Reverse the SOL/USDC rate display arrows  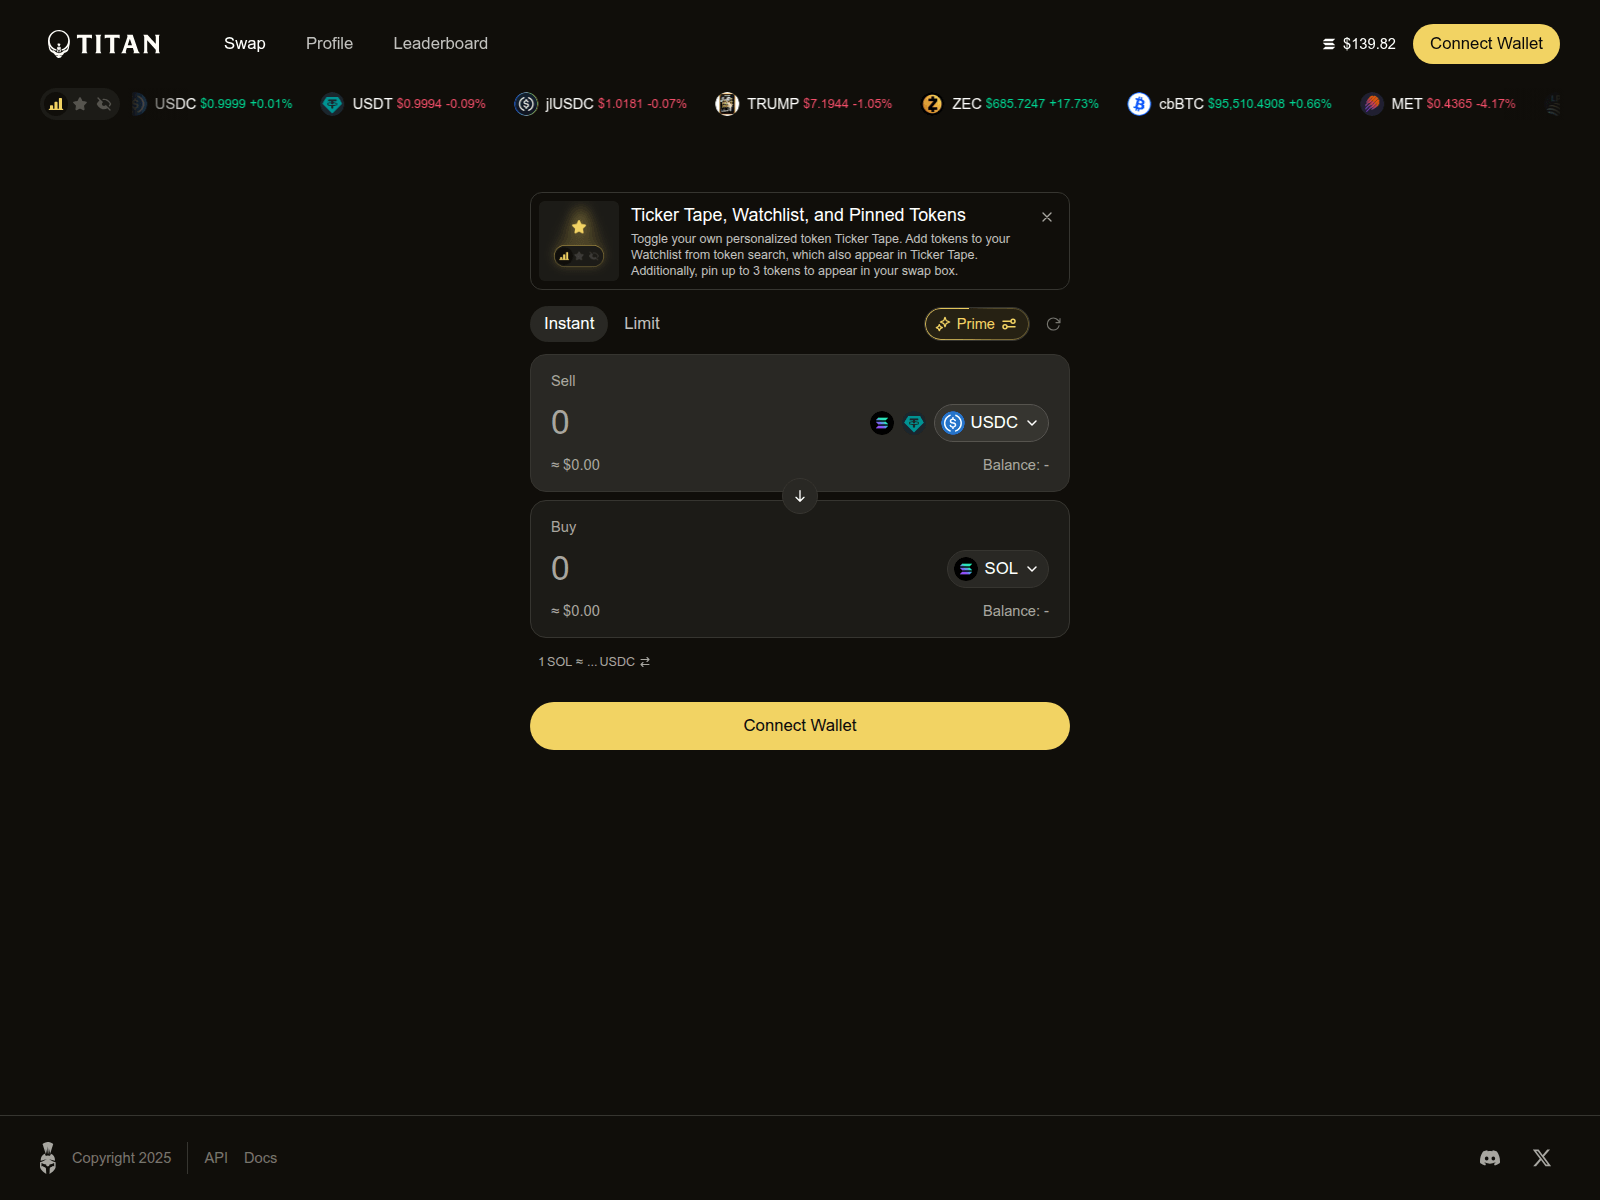644,661
